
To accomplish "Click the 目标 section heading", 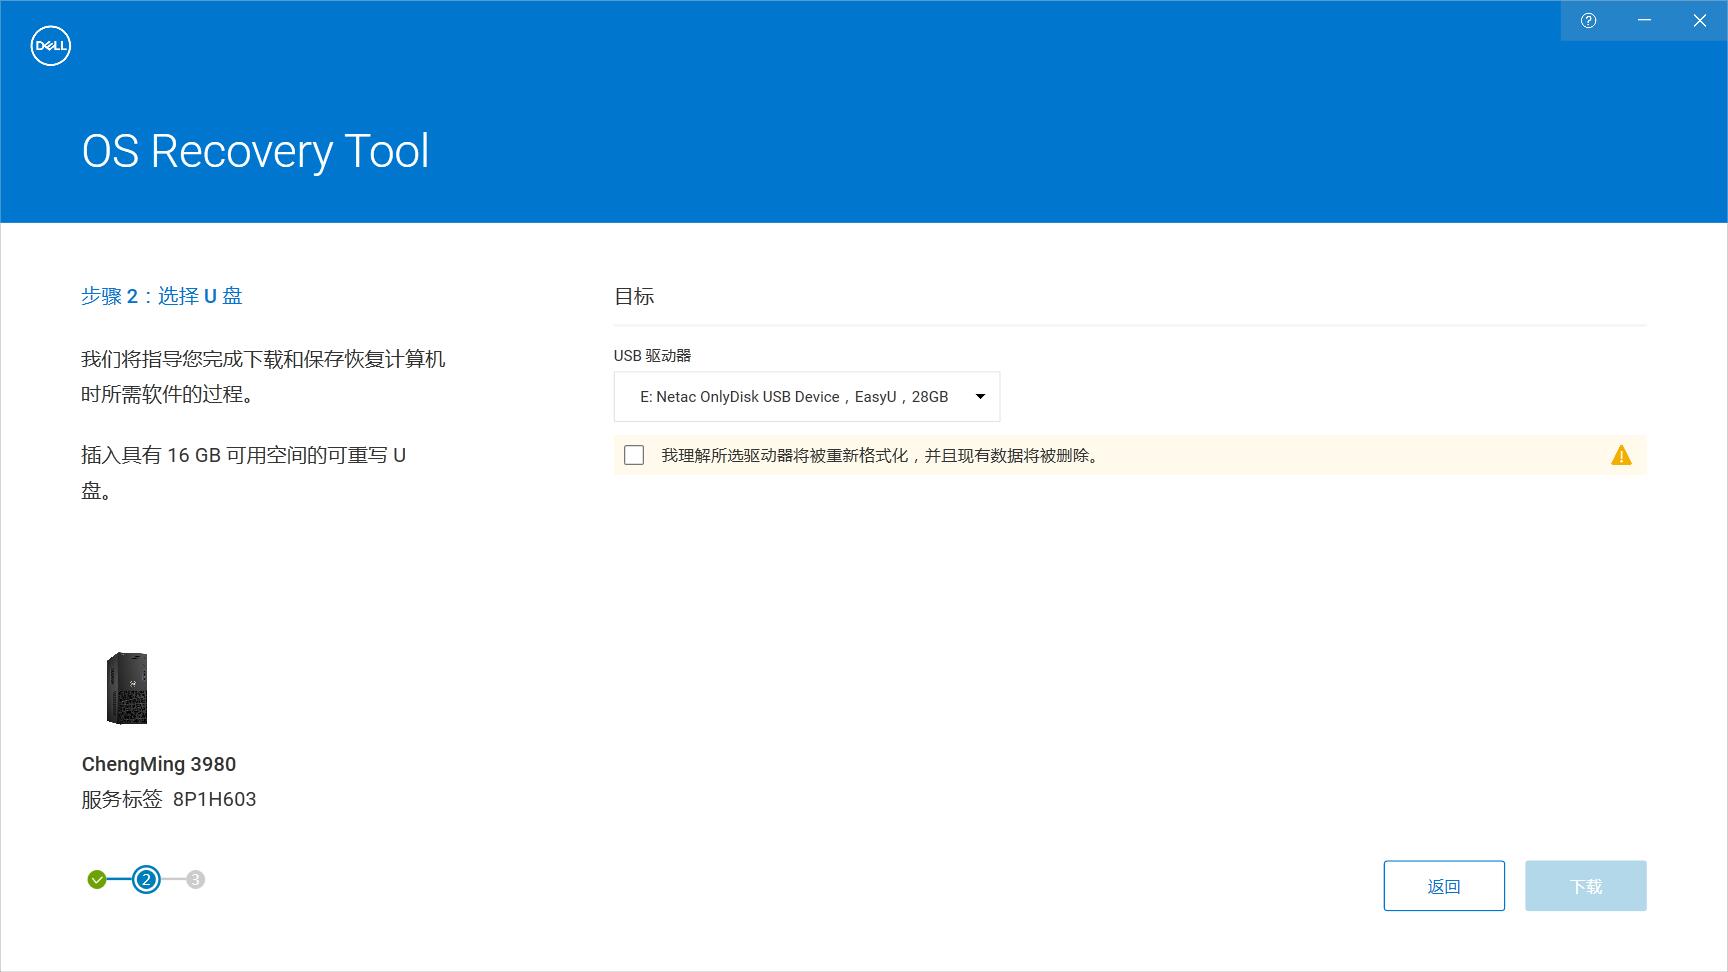I will pos(634,296).
